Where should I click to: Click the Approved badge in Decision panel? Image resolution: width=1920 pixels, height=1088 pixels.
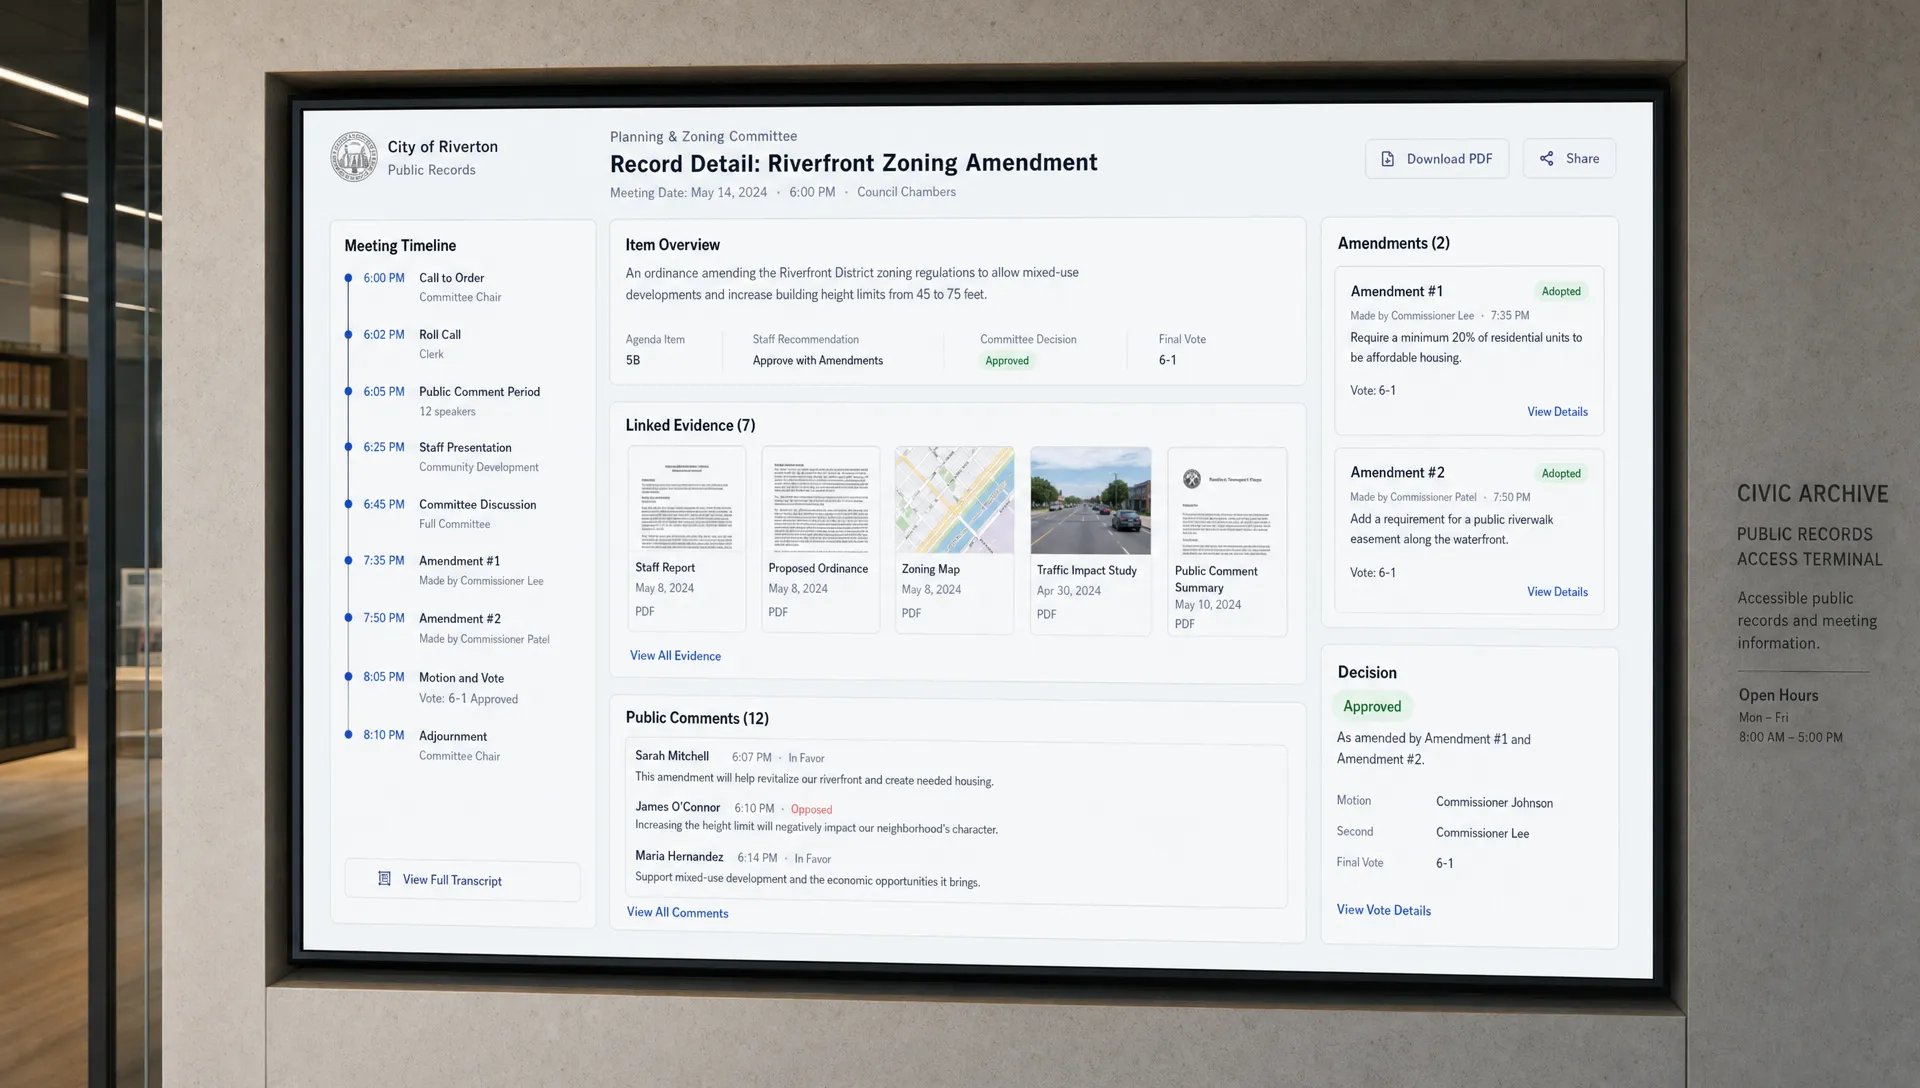click(x=1372, y=706)
